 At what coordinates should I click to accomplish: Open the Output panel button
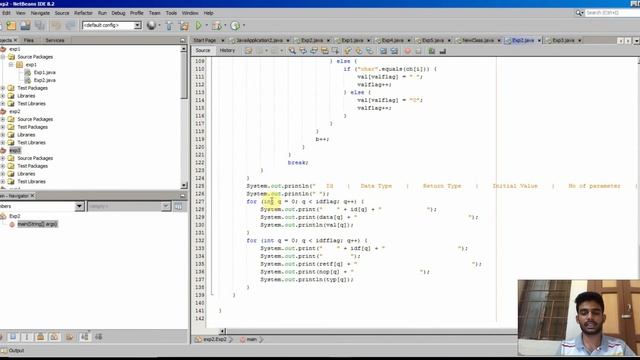[13, 351]
